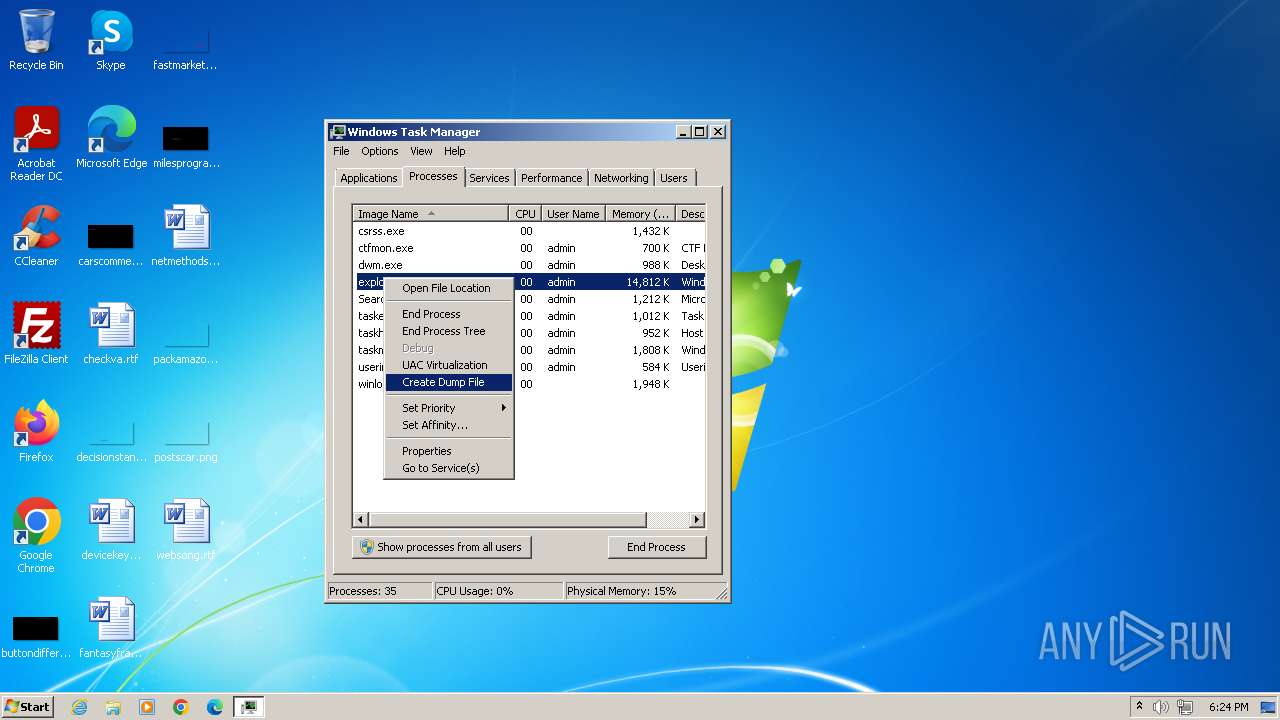
Task: Select the checkva.rtf desktop file
Action: click(x=111, y=334)
